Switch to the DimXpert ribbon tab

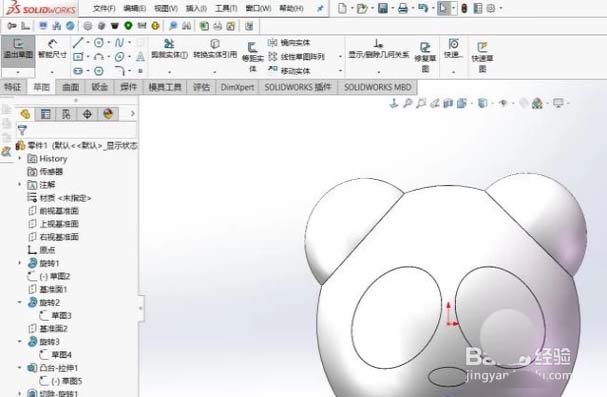point(237,87)
